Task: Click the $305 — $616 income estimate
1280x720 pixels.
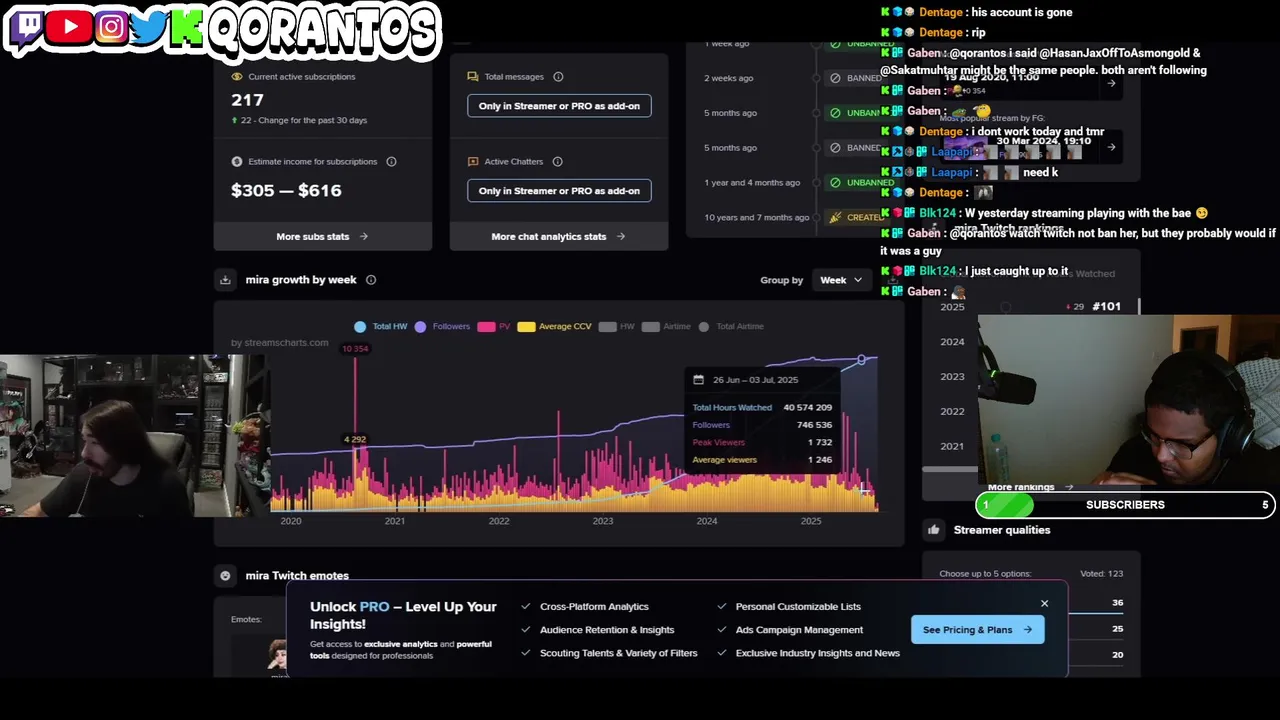Action: coord(286,190)
